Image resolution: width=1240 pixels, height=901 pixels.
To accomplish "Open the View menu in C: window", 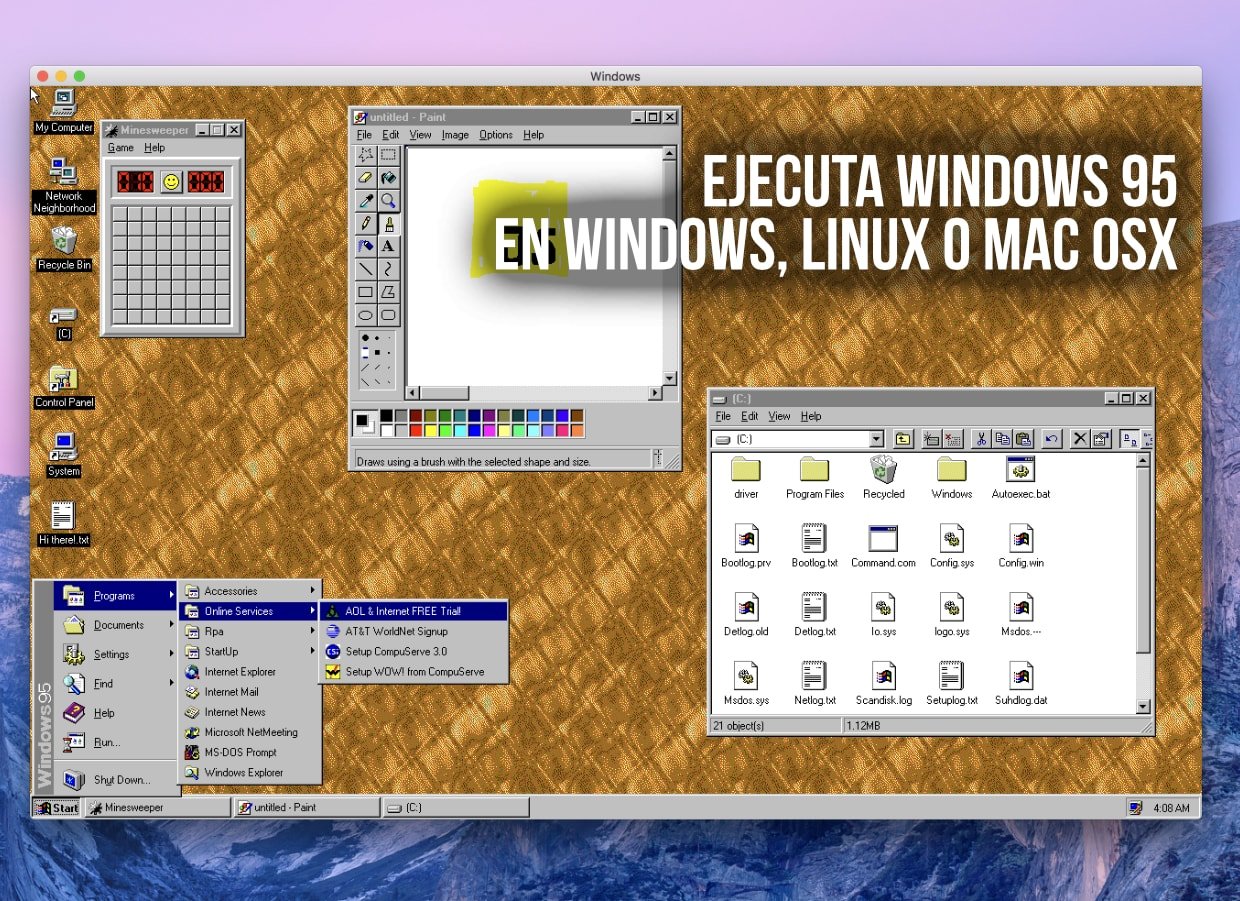I will pos(779,416).
